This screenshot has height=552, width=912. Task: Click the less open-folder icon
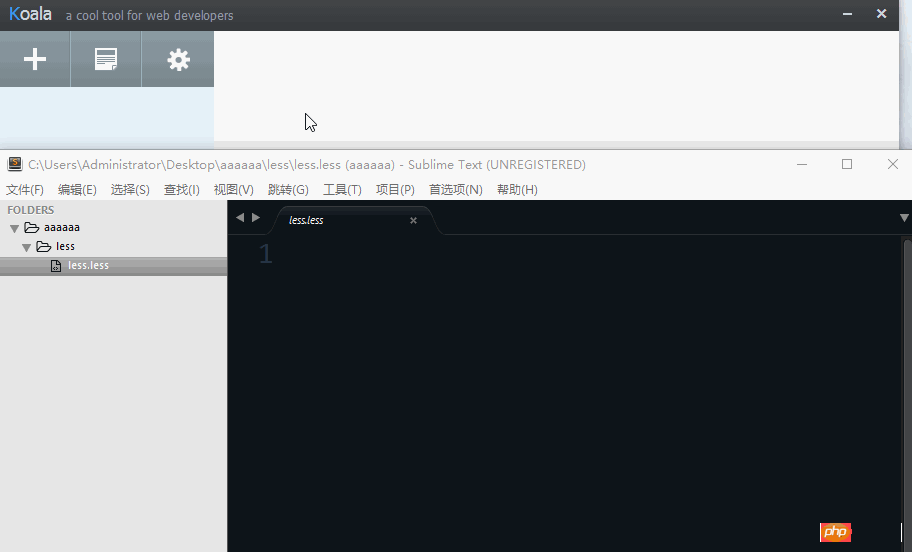[44, 247]
